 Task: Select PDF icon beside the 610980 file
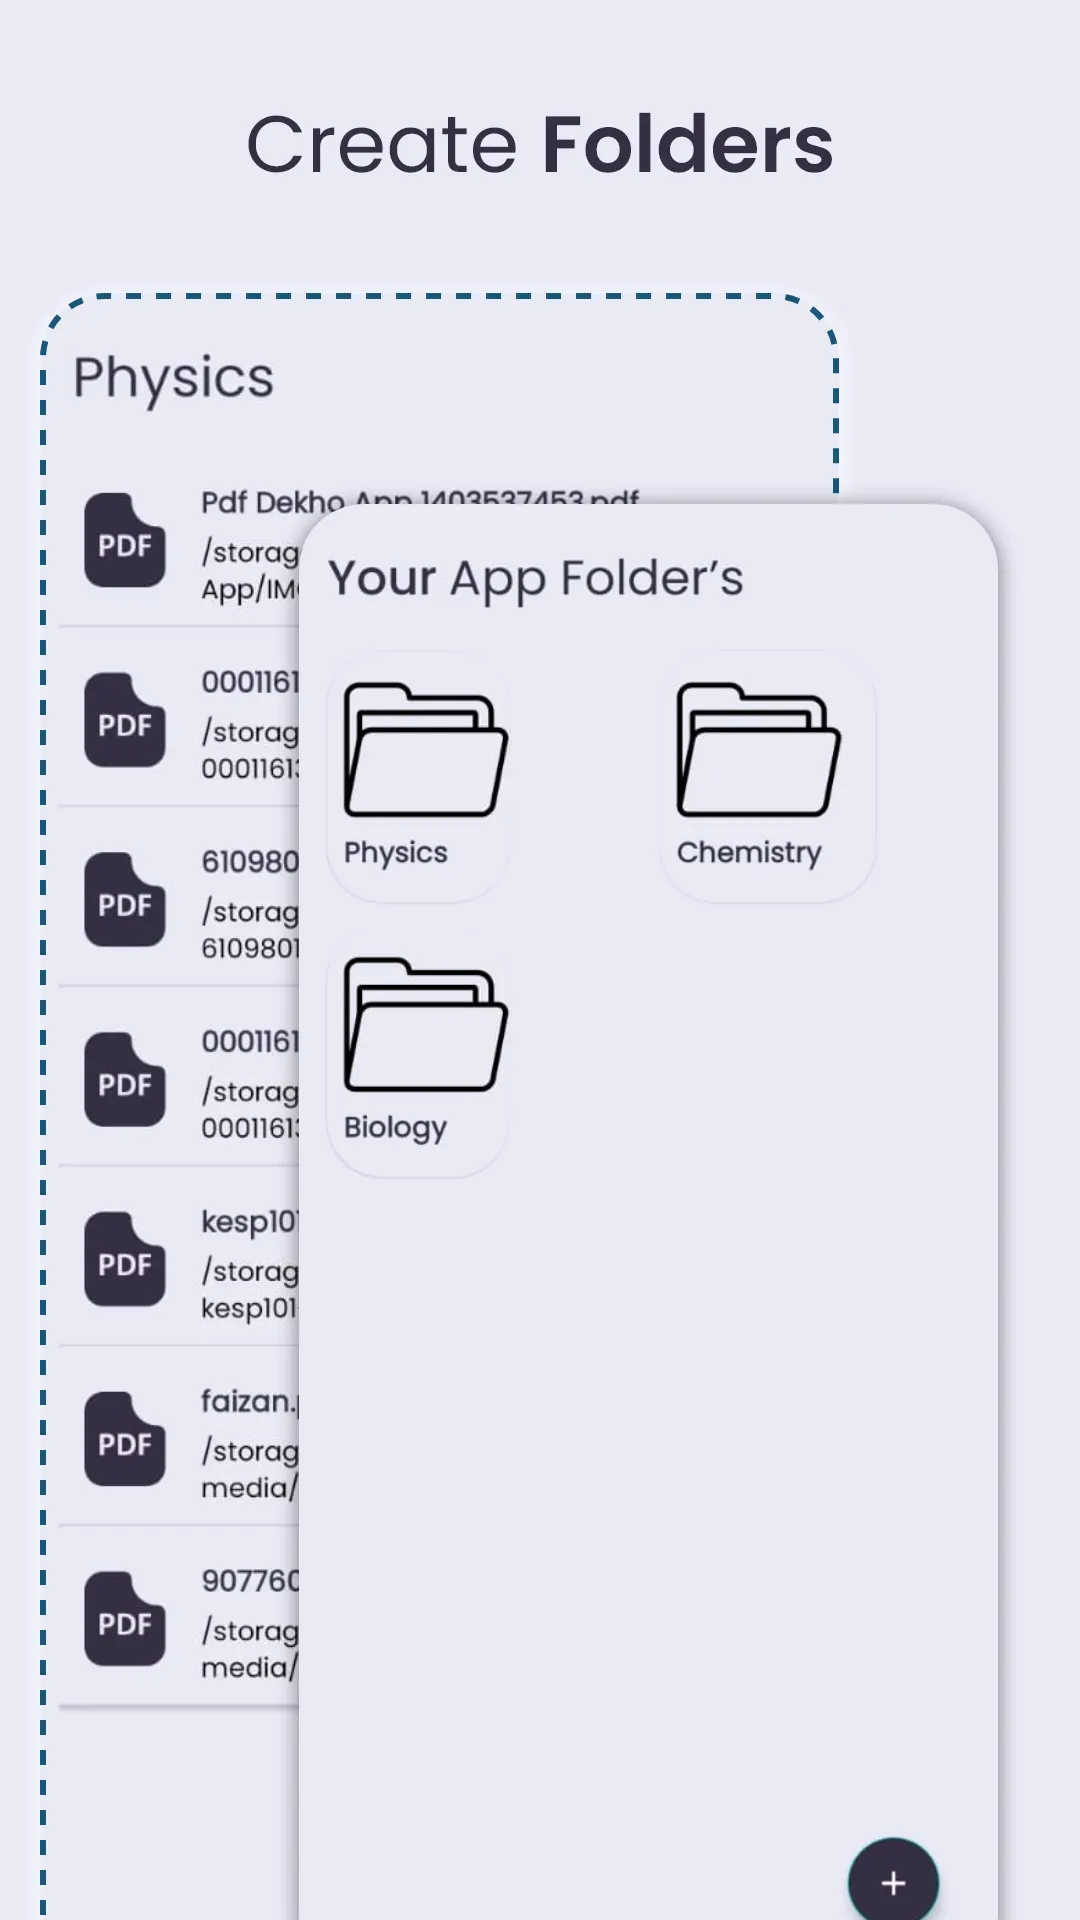[125, 900]
